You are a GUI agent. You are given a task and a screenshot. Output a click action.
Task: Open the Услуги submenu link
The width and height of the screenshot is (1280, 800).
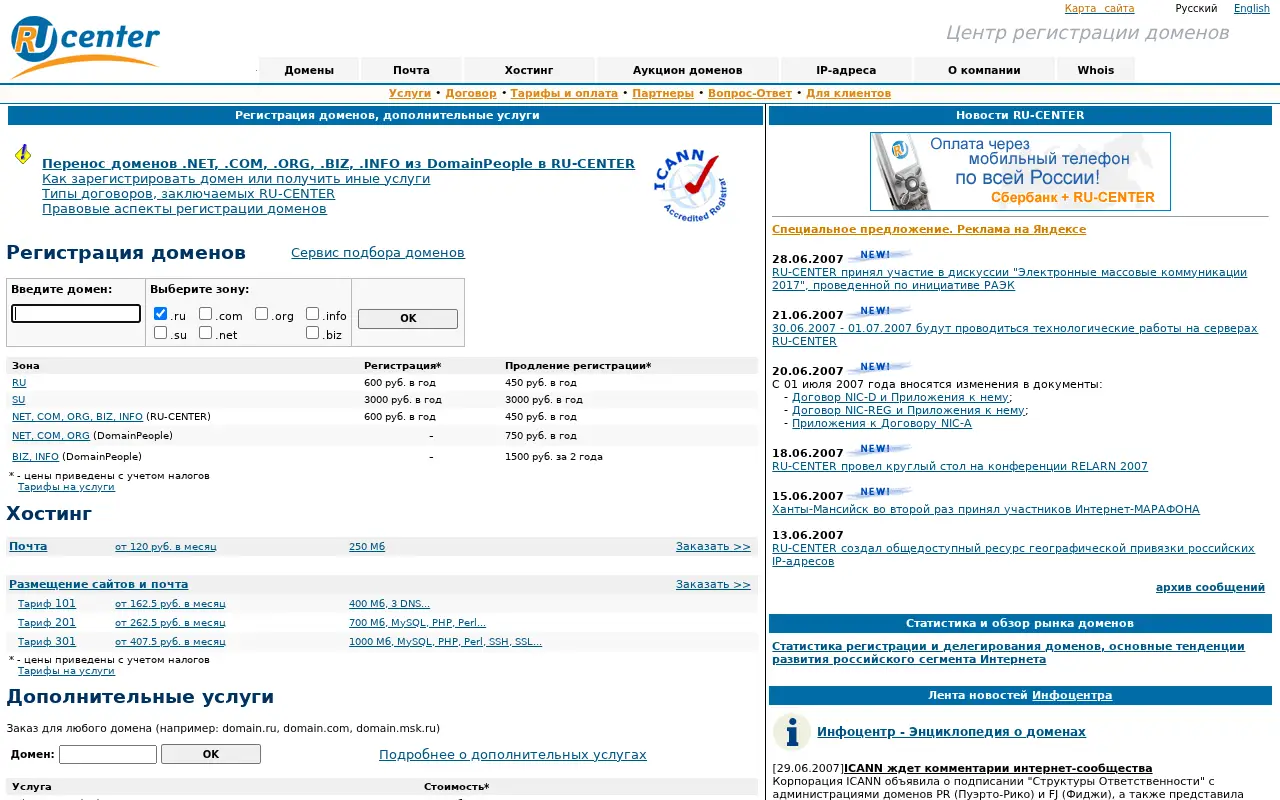pos(410,93)
